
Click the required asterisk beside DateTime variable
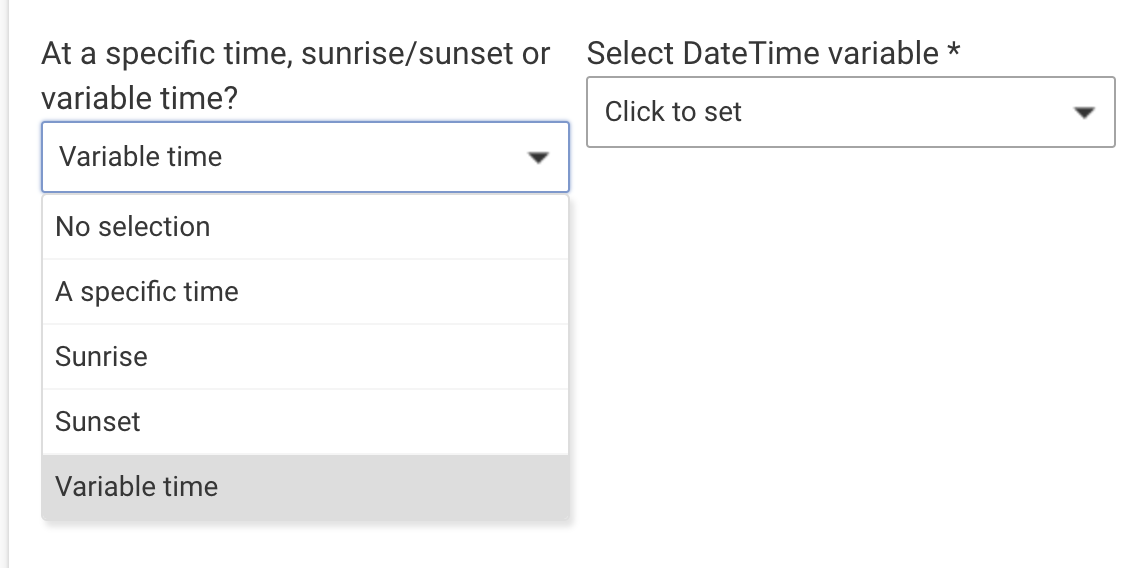954,52
